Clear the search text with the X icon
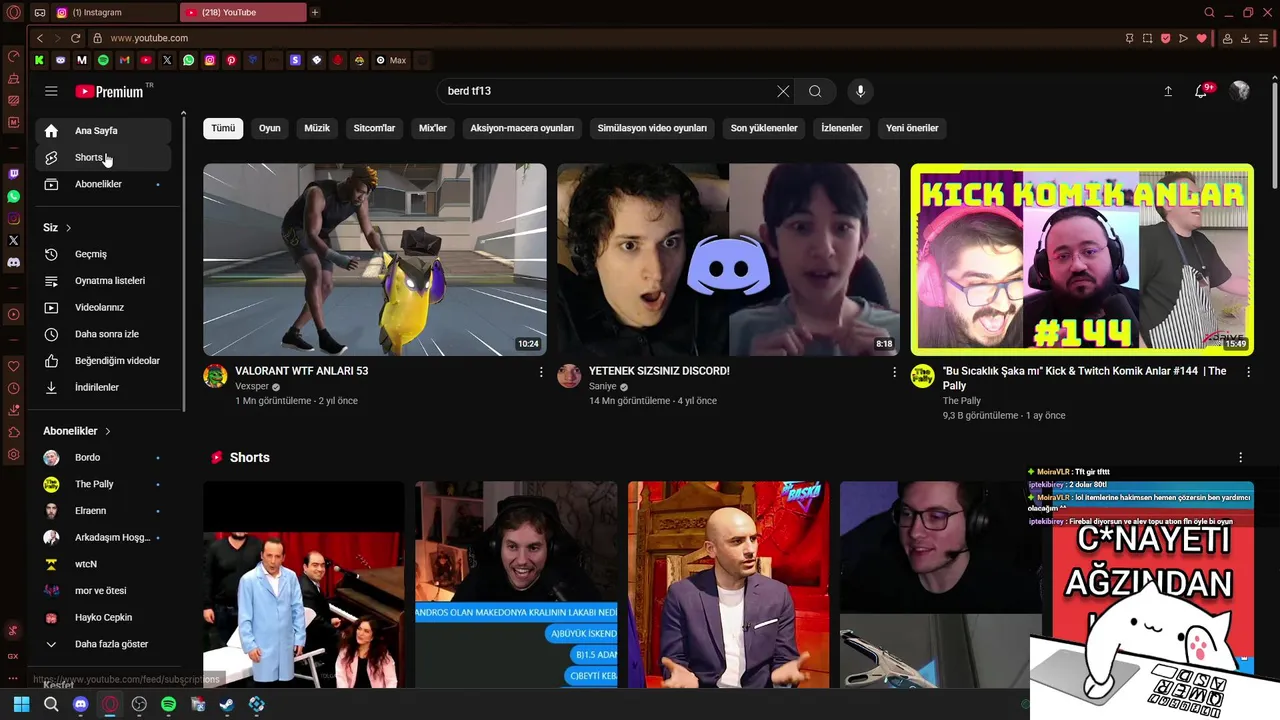Viewport: 1280px width, 720px height. [783, 91]
